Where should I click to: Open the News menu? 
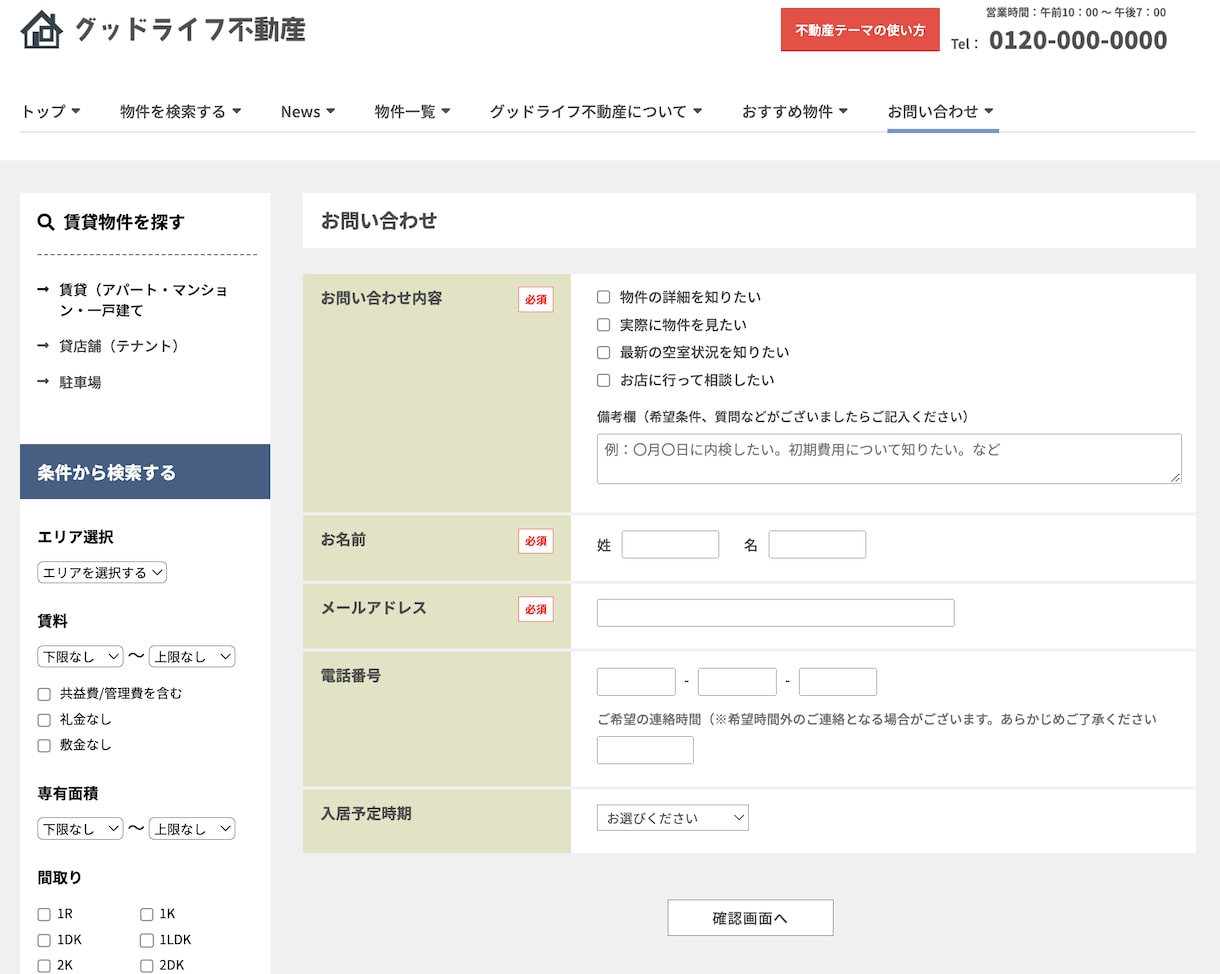pos(308,111)
